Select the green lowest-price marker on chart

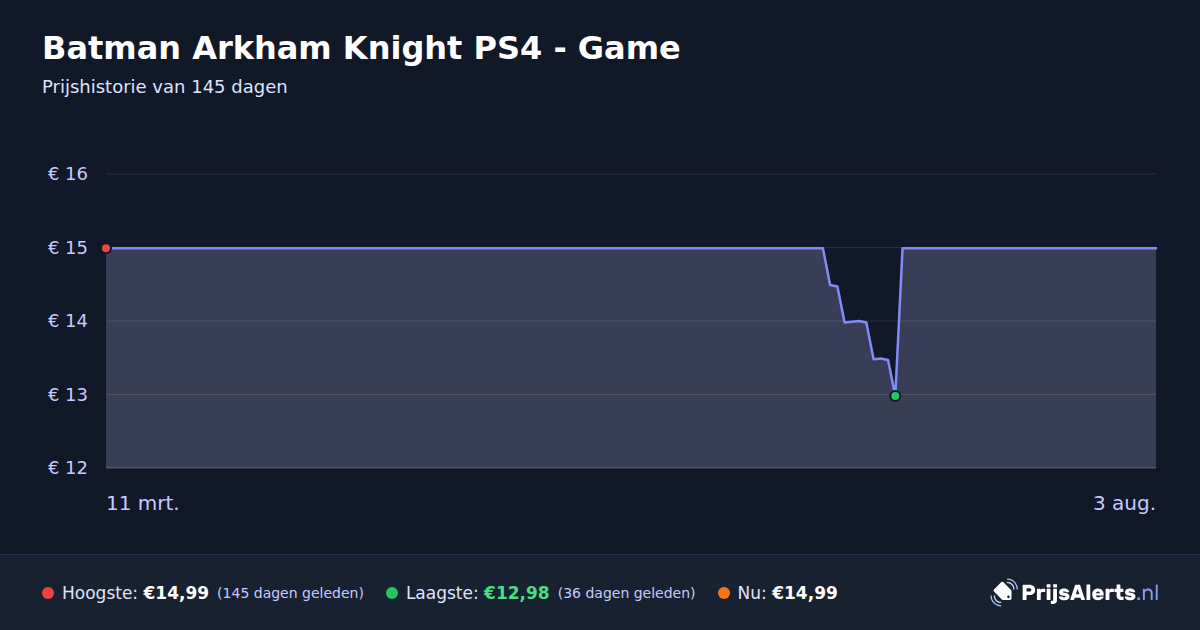tap(895, 396)
